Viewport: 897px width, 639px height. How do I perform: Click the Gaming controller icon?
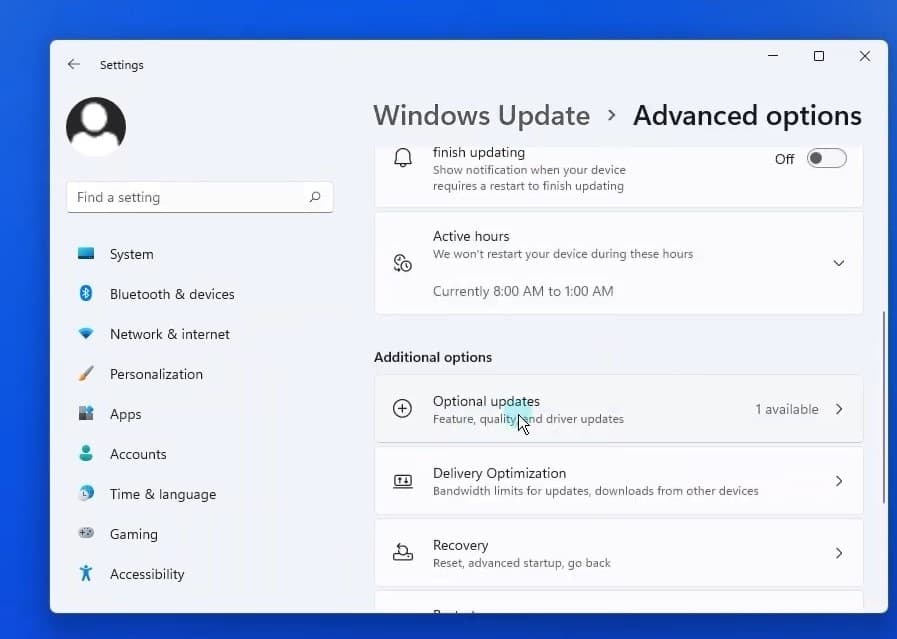[x=86, y=533]
